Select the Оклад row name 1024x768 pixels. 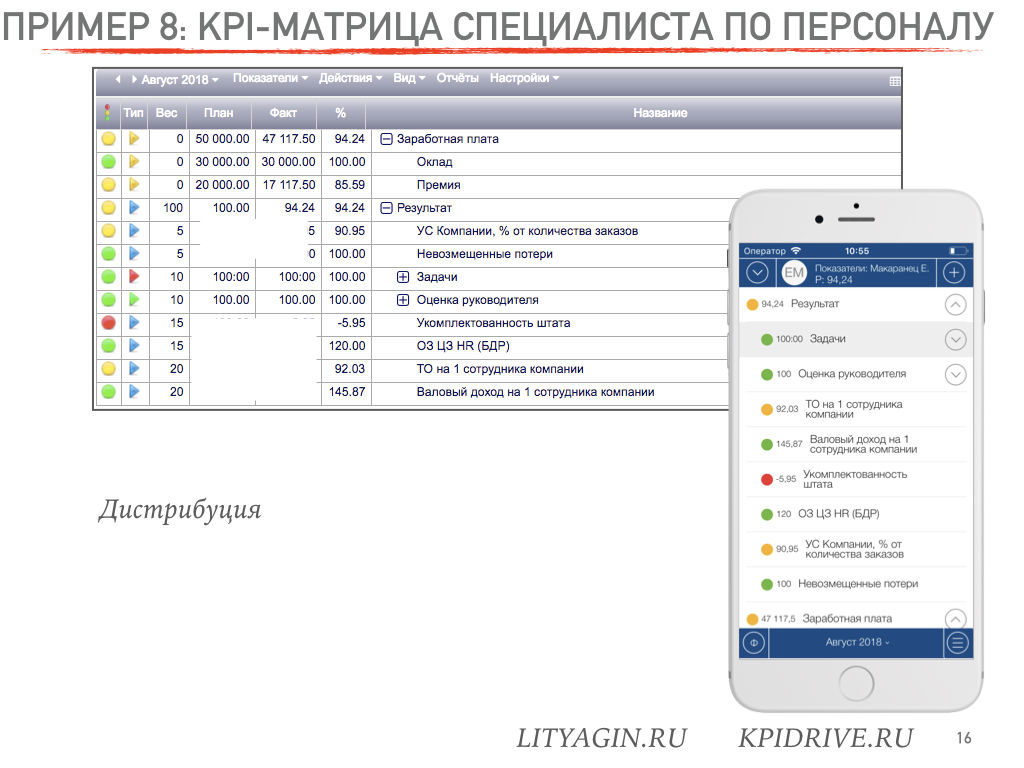[434, 162]
